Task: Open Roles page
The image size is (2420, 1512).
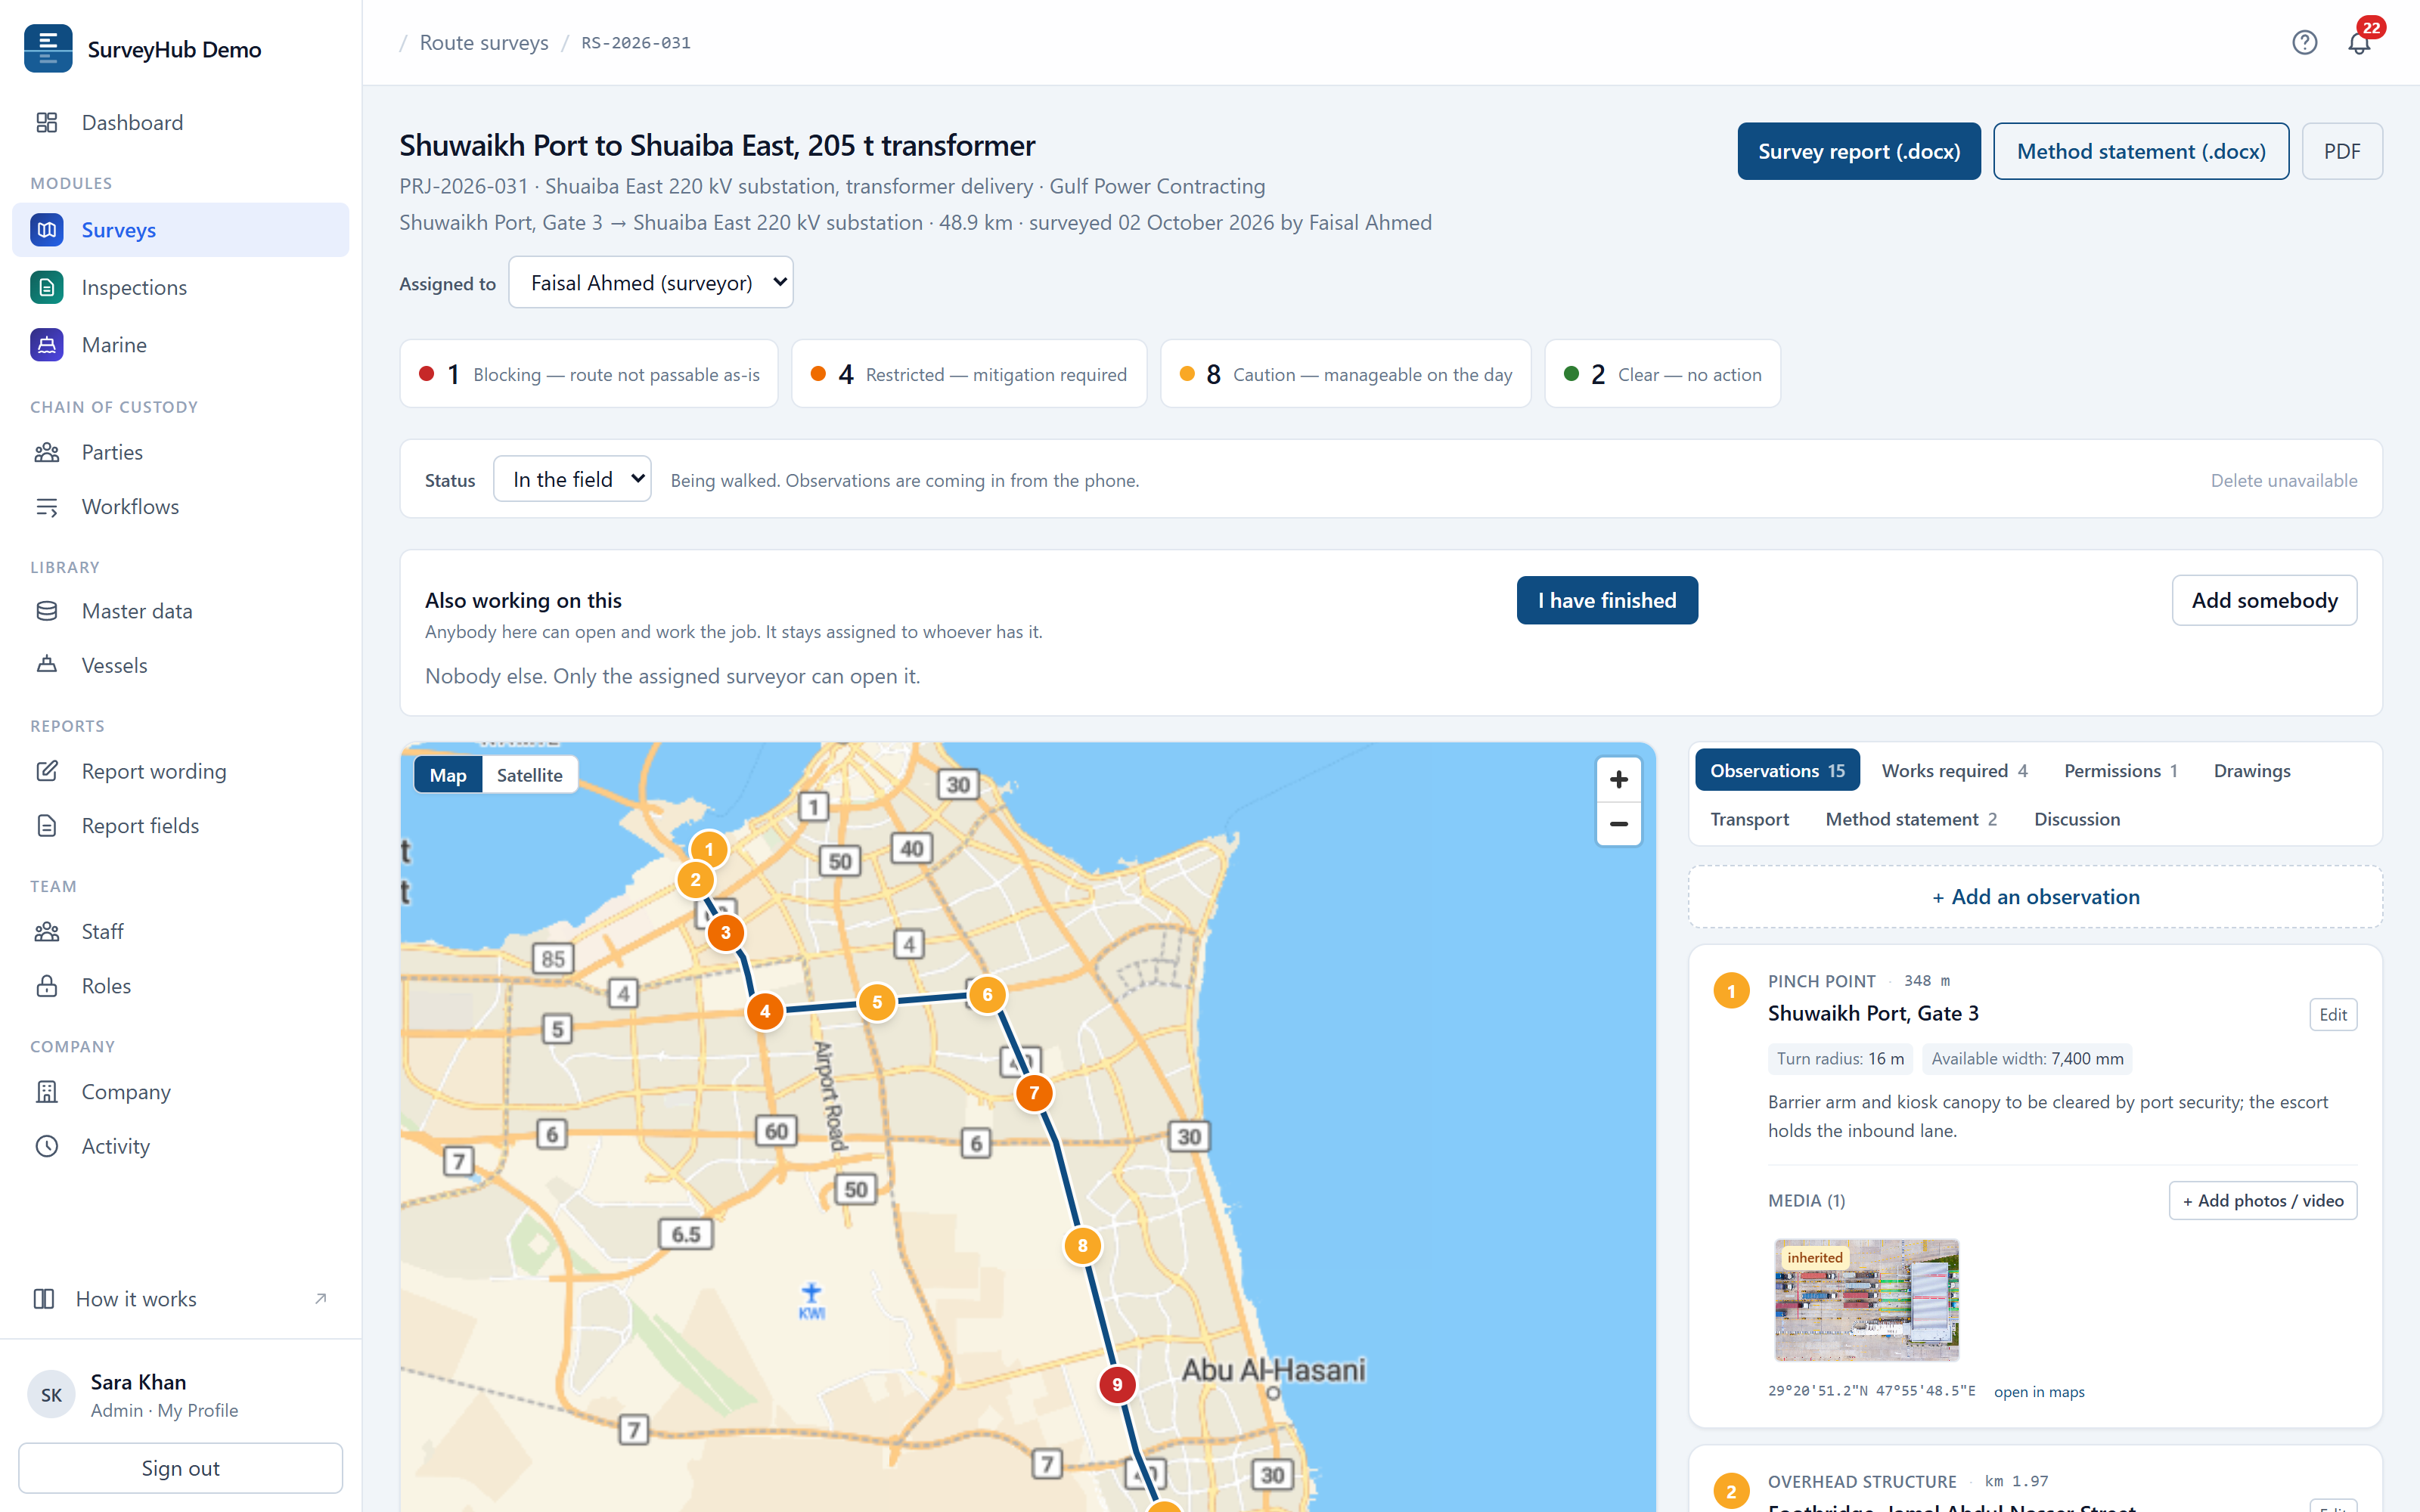Action: point(181,985)
